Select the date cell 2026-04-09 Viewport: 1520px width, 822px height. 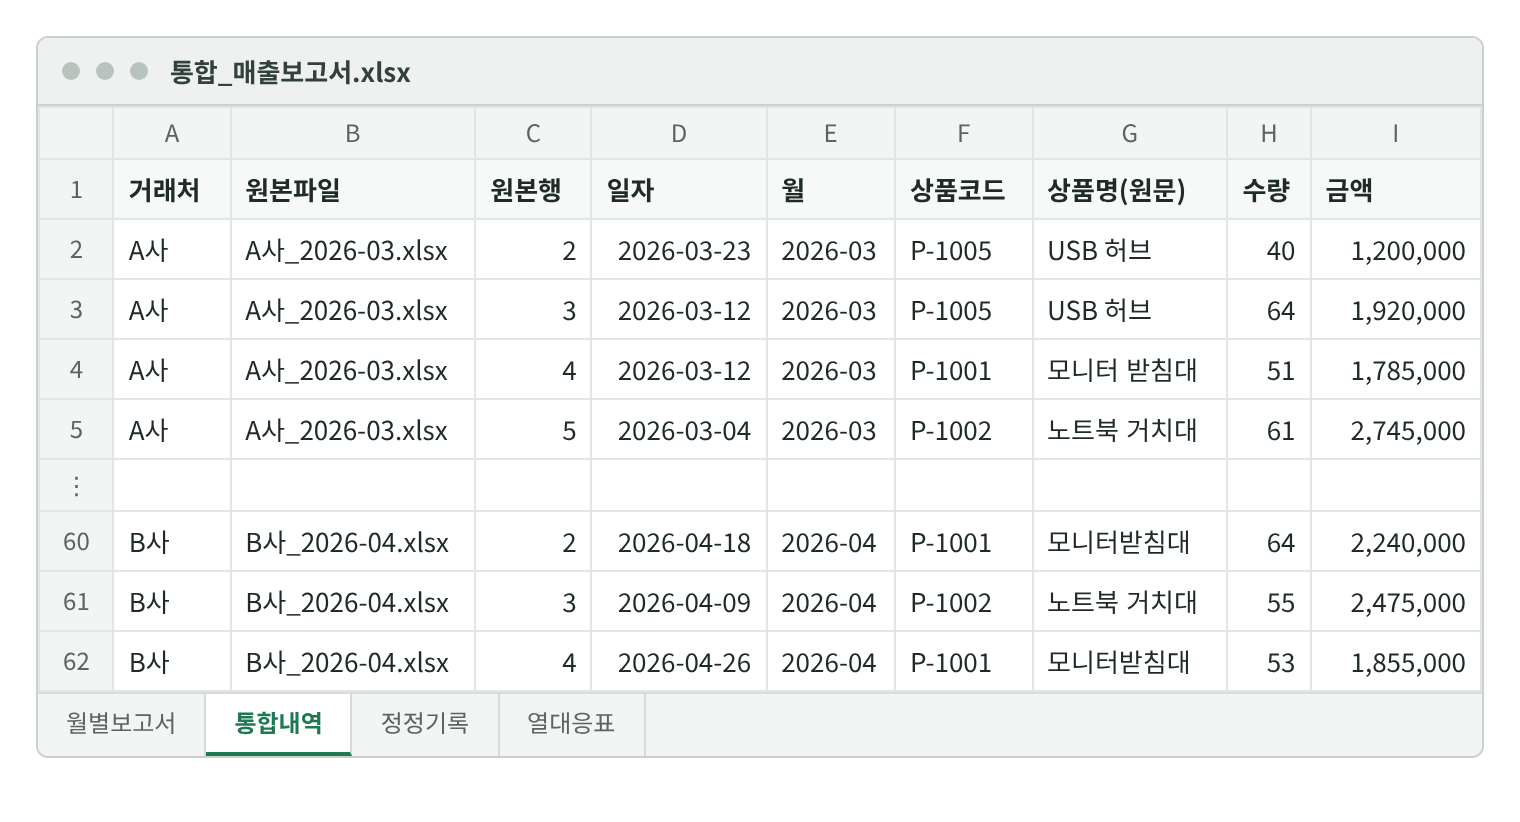pos(679,602)
